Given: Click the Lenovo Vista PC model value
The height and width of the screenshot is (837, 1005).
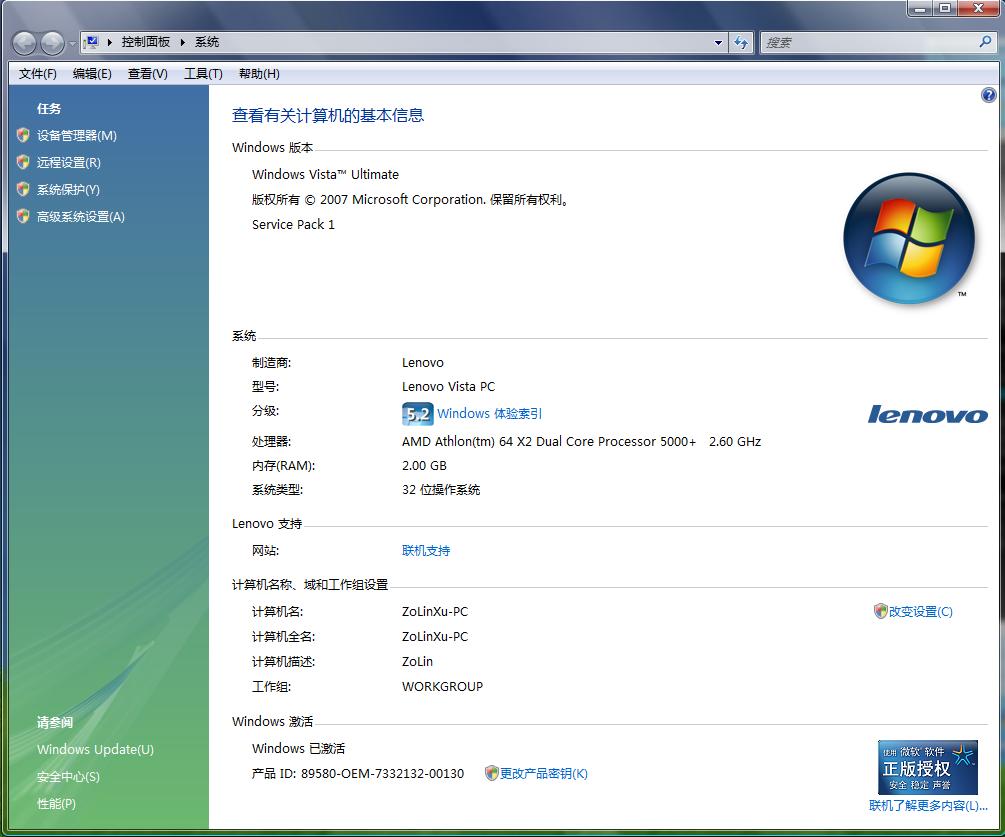Looking at the screenshot, I should point(449,386).
